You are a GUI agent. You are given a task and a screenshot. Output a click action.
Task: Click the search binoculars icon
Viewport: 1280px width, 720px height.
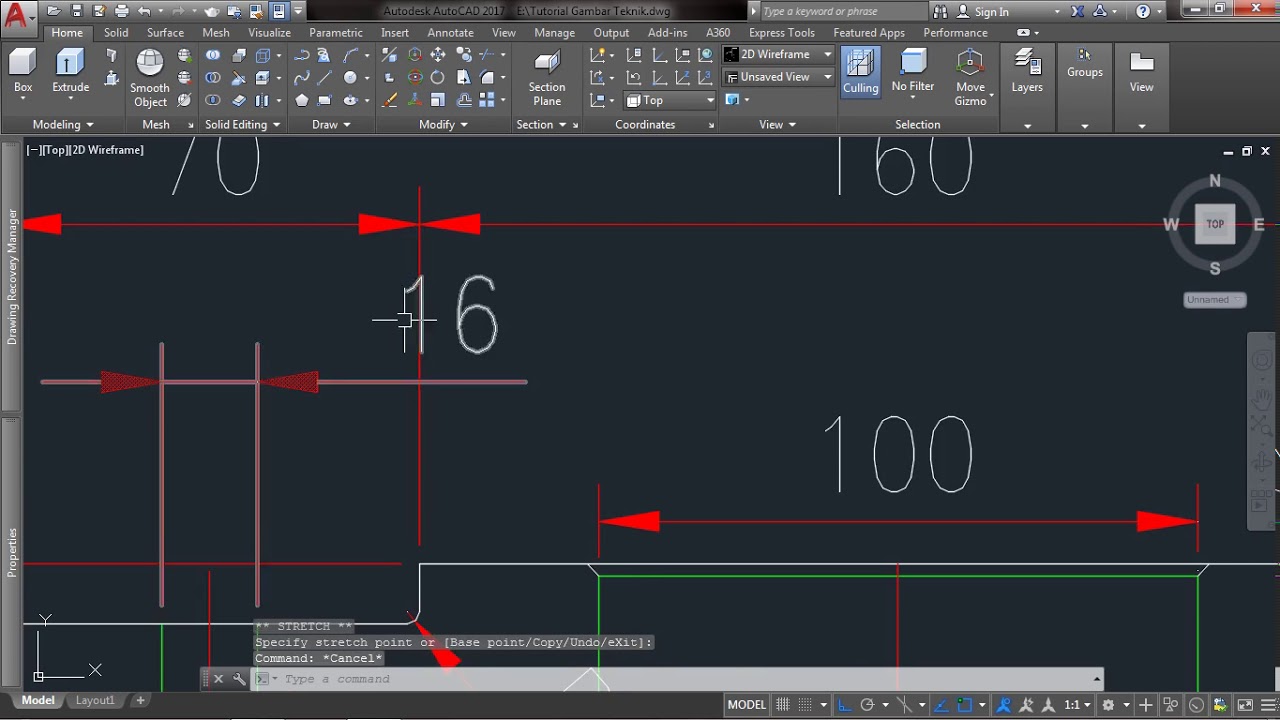(940, 11)
